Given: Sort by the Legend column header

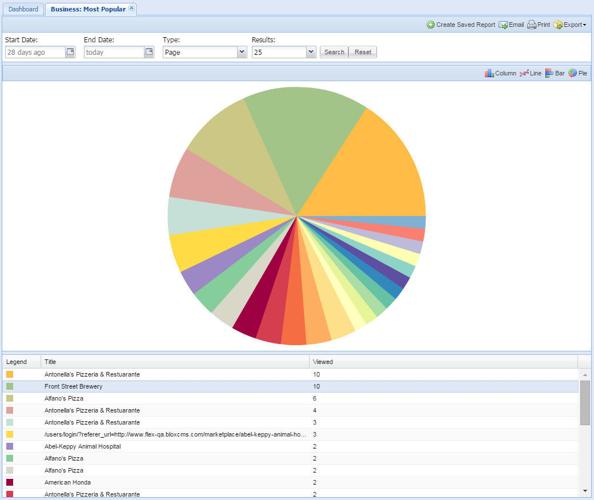Looking at the screenshot, I should (x=22, y=362).
